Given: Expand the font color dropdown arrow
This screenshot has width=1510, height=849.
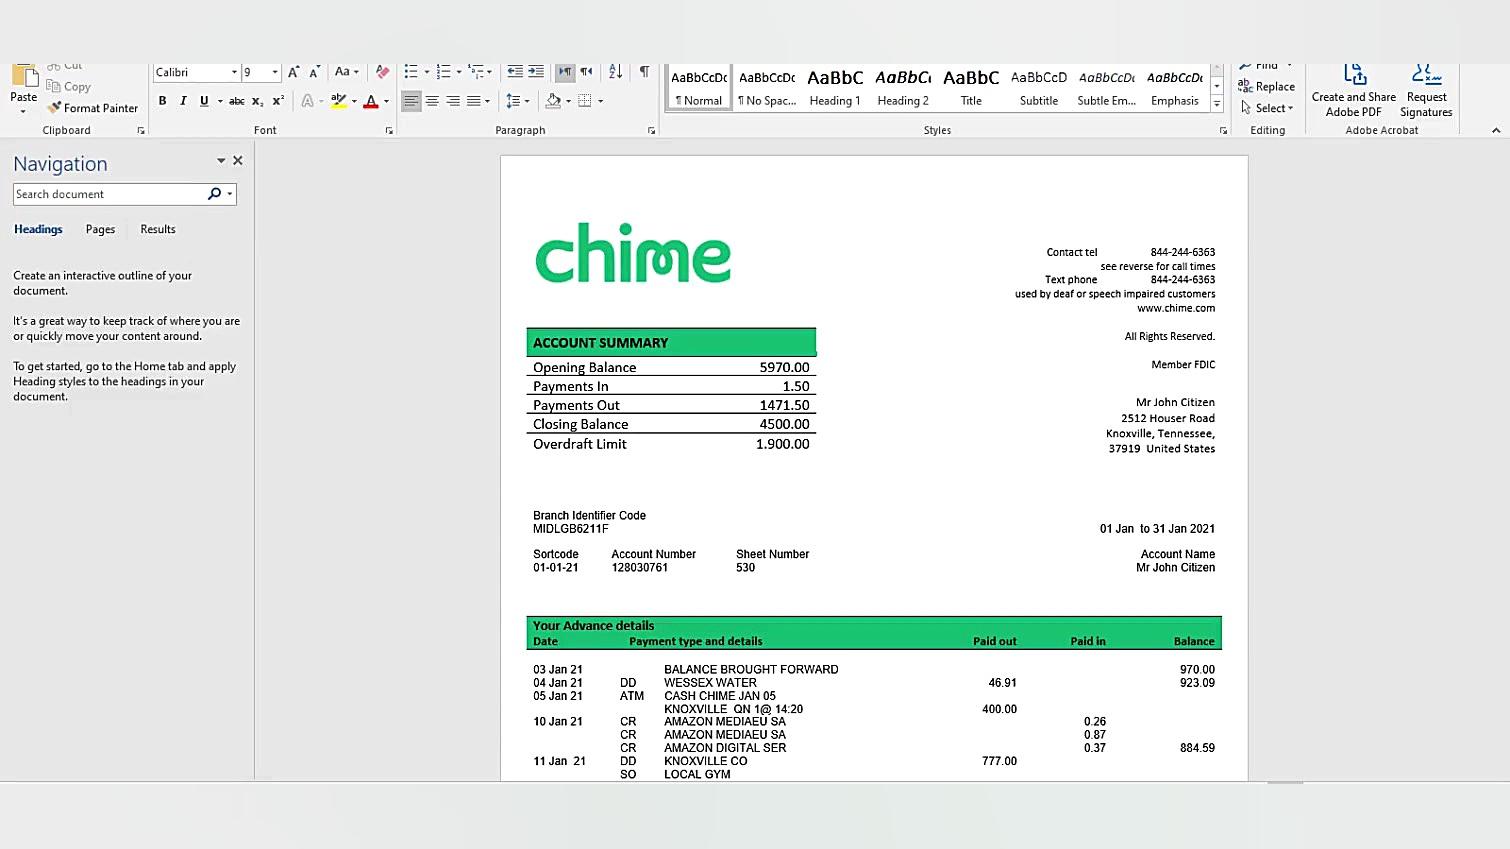Looking at the screenshot, I should pyautogui.click(x=386, y=101).
